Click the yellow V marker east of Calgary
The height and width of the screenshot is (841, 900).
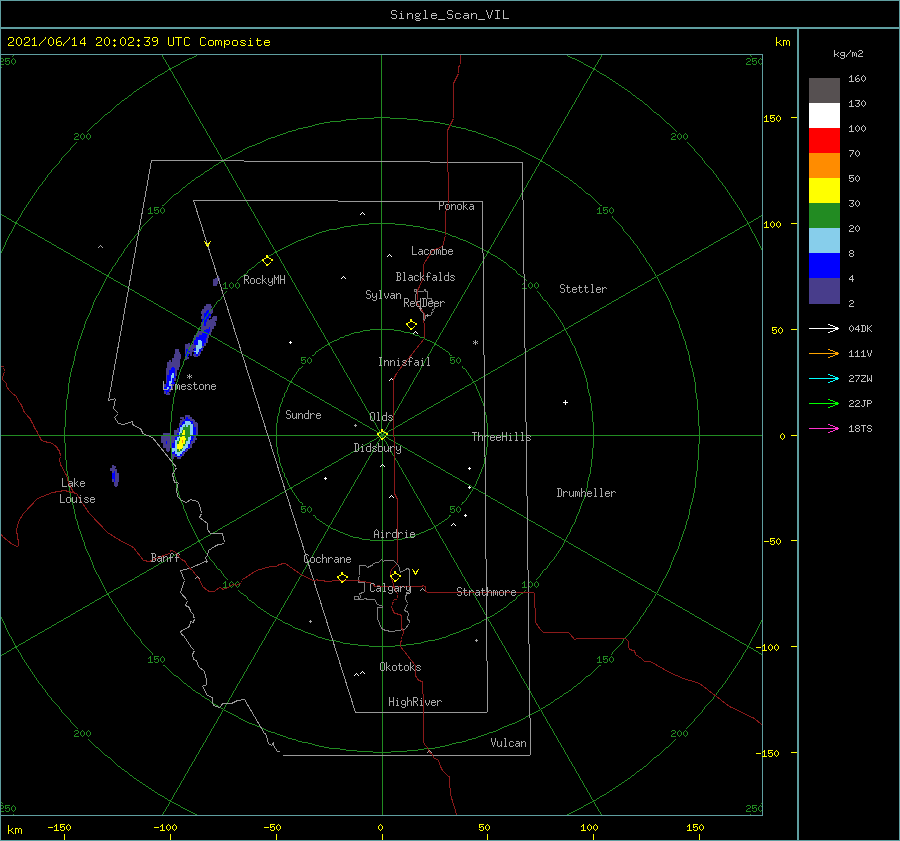pyautogui.click(x=416, y=572)
